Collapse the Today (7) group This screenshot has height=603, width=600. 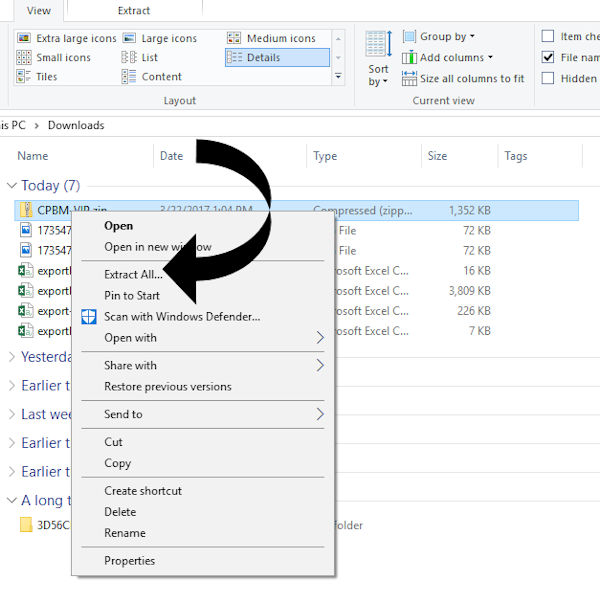12,186
